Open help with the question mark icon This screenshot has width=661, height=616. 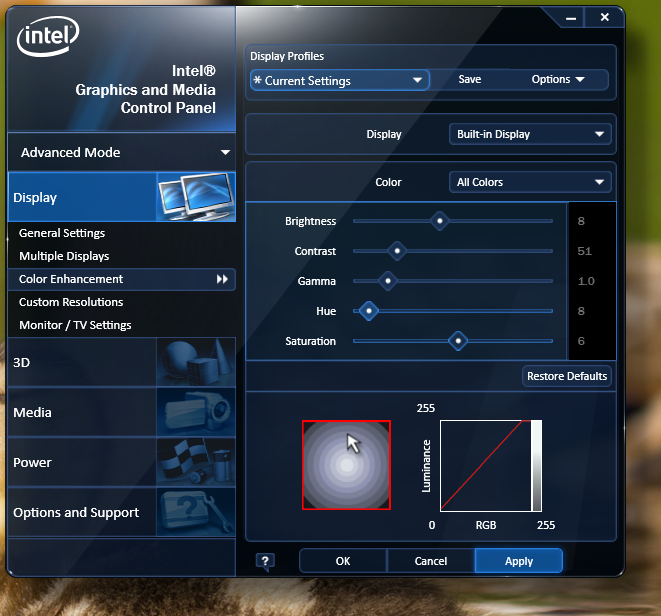(x=265, y=562)
